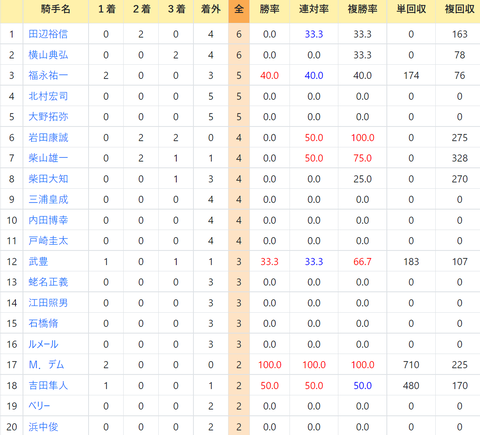Click the 戸崎圭太 jockey name
480x435 pixels.
pos(48,241)
